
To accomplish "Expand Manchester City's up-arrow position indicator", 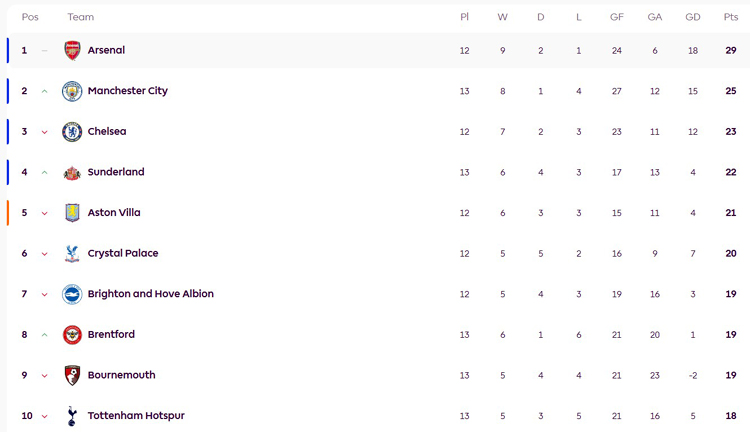I will [x=45, y=91].
